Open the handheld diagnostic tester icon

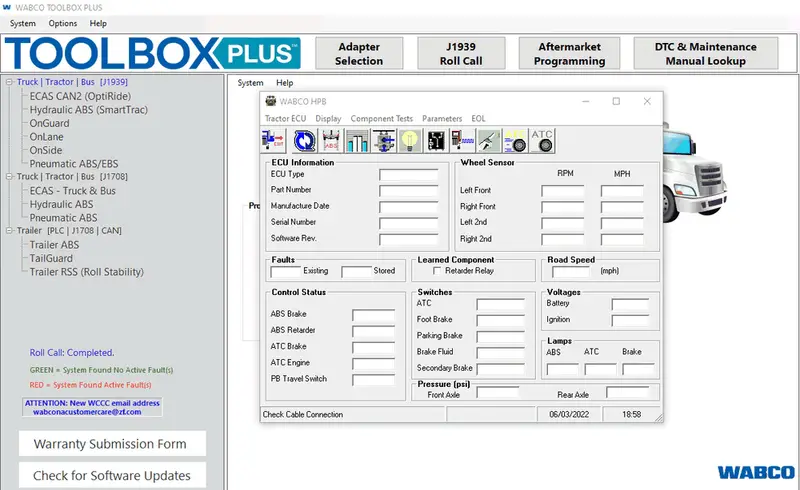point(462,140)
